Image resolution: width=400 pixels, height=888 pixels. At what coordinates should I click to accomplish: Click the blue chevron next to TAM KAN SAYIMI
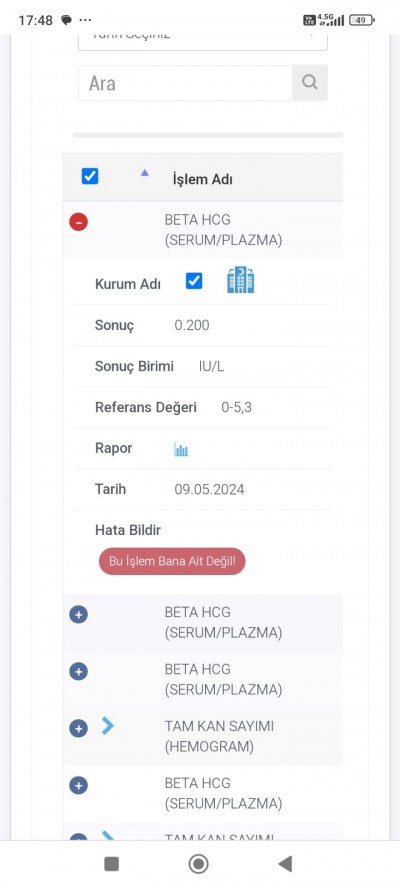pos(107,725)
